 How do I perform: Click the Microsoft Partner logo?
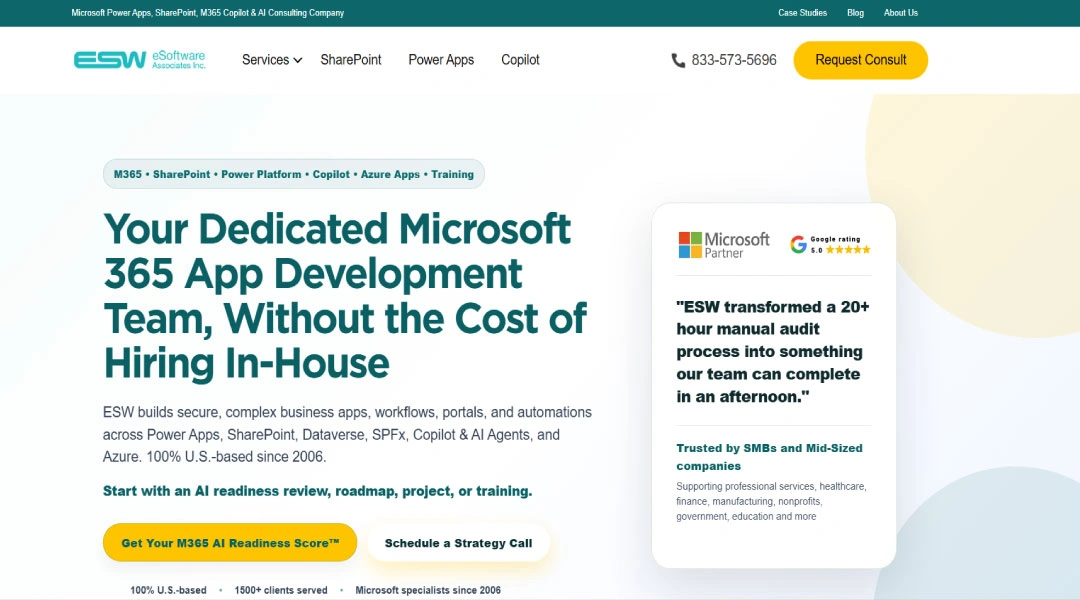[x=724, y=245]
